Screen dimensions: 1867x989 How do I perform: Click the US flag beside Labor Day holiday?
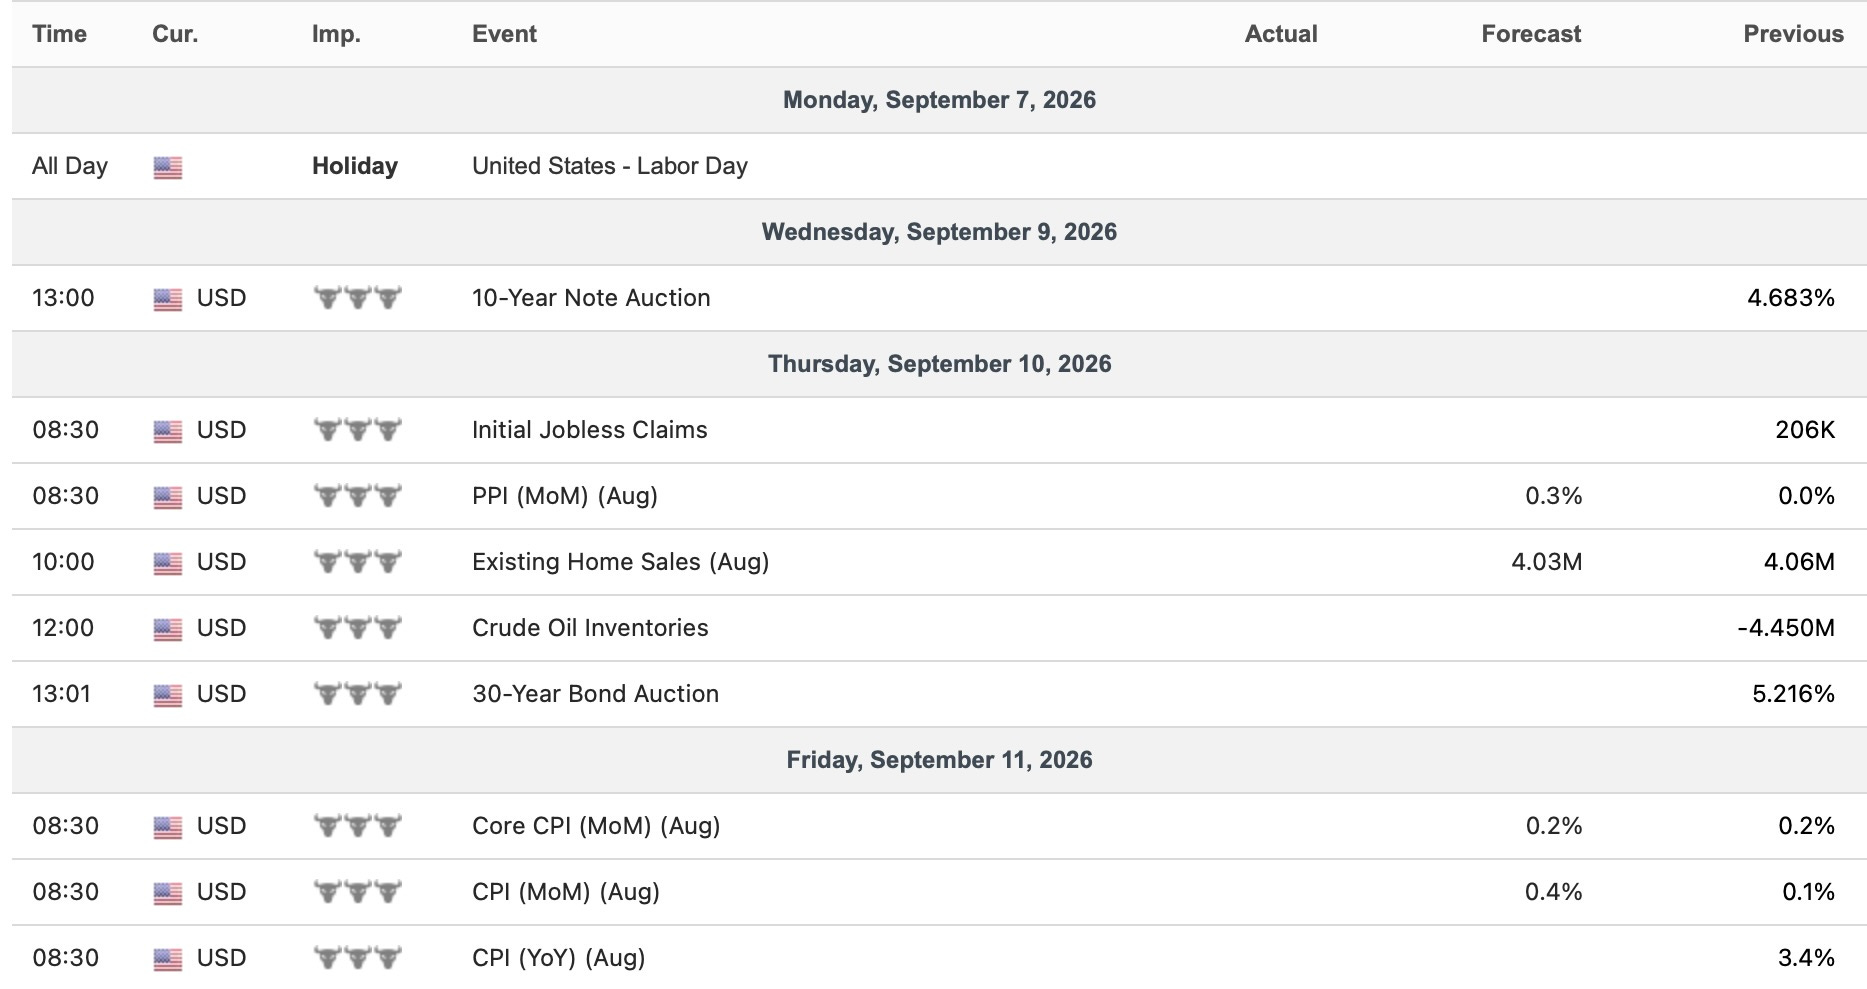click(x=168, y=168)
